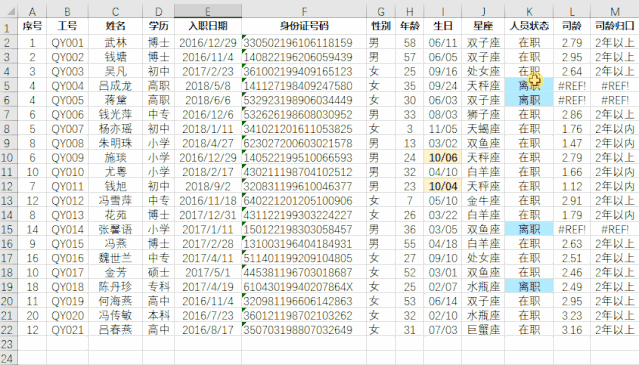Click the 人员状态 header cell
Image resolution: width=639 pixels, height=365 pixels.
click(x=529, y=26)
